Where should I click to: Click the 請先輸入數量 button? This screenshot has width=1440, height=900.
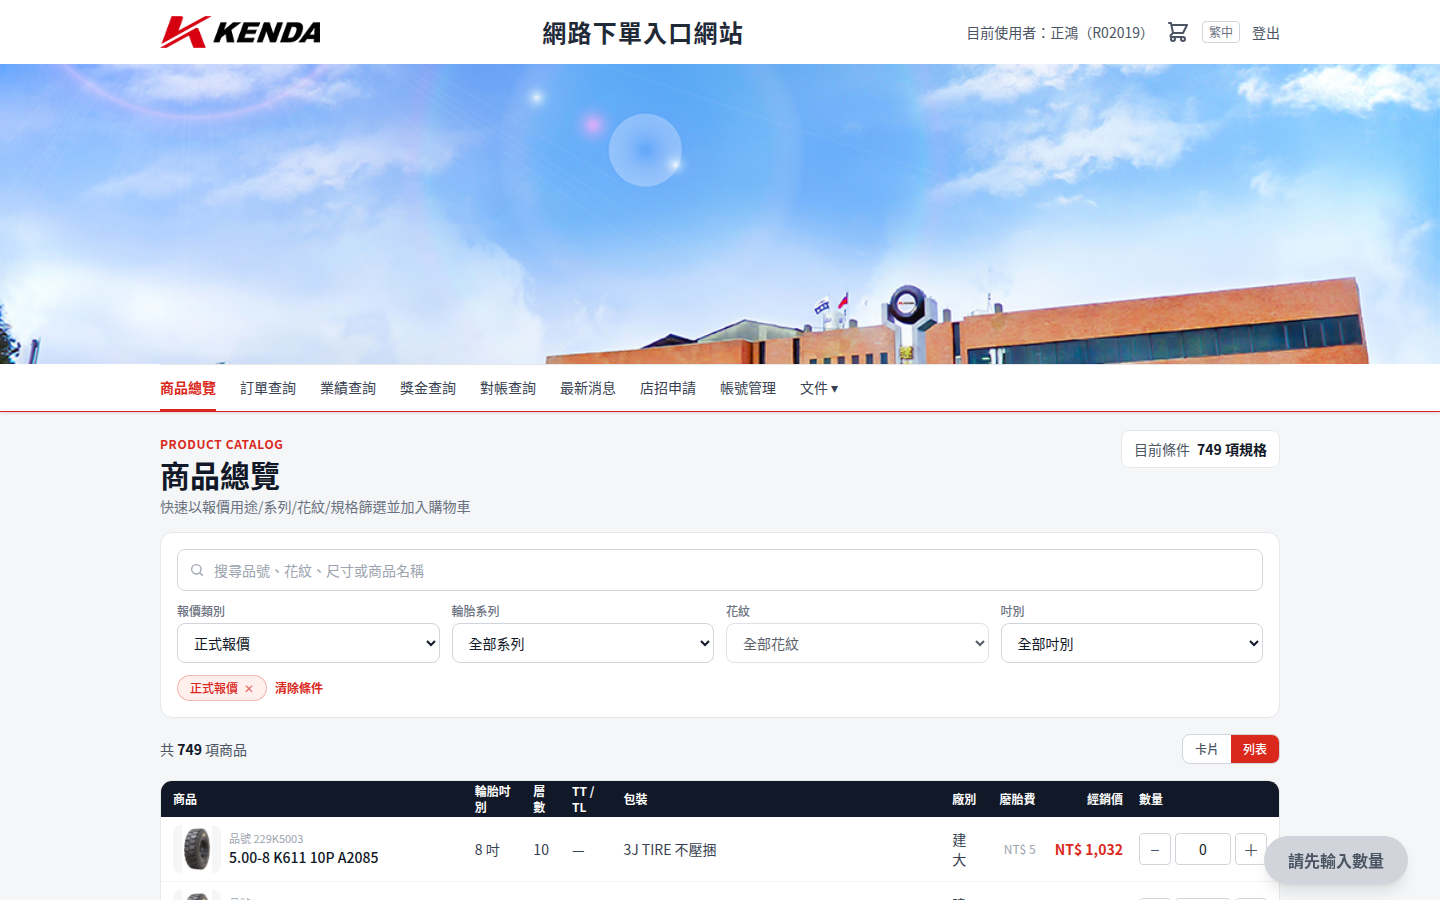click(x=1336, y=860)
